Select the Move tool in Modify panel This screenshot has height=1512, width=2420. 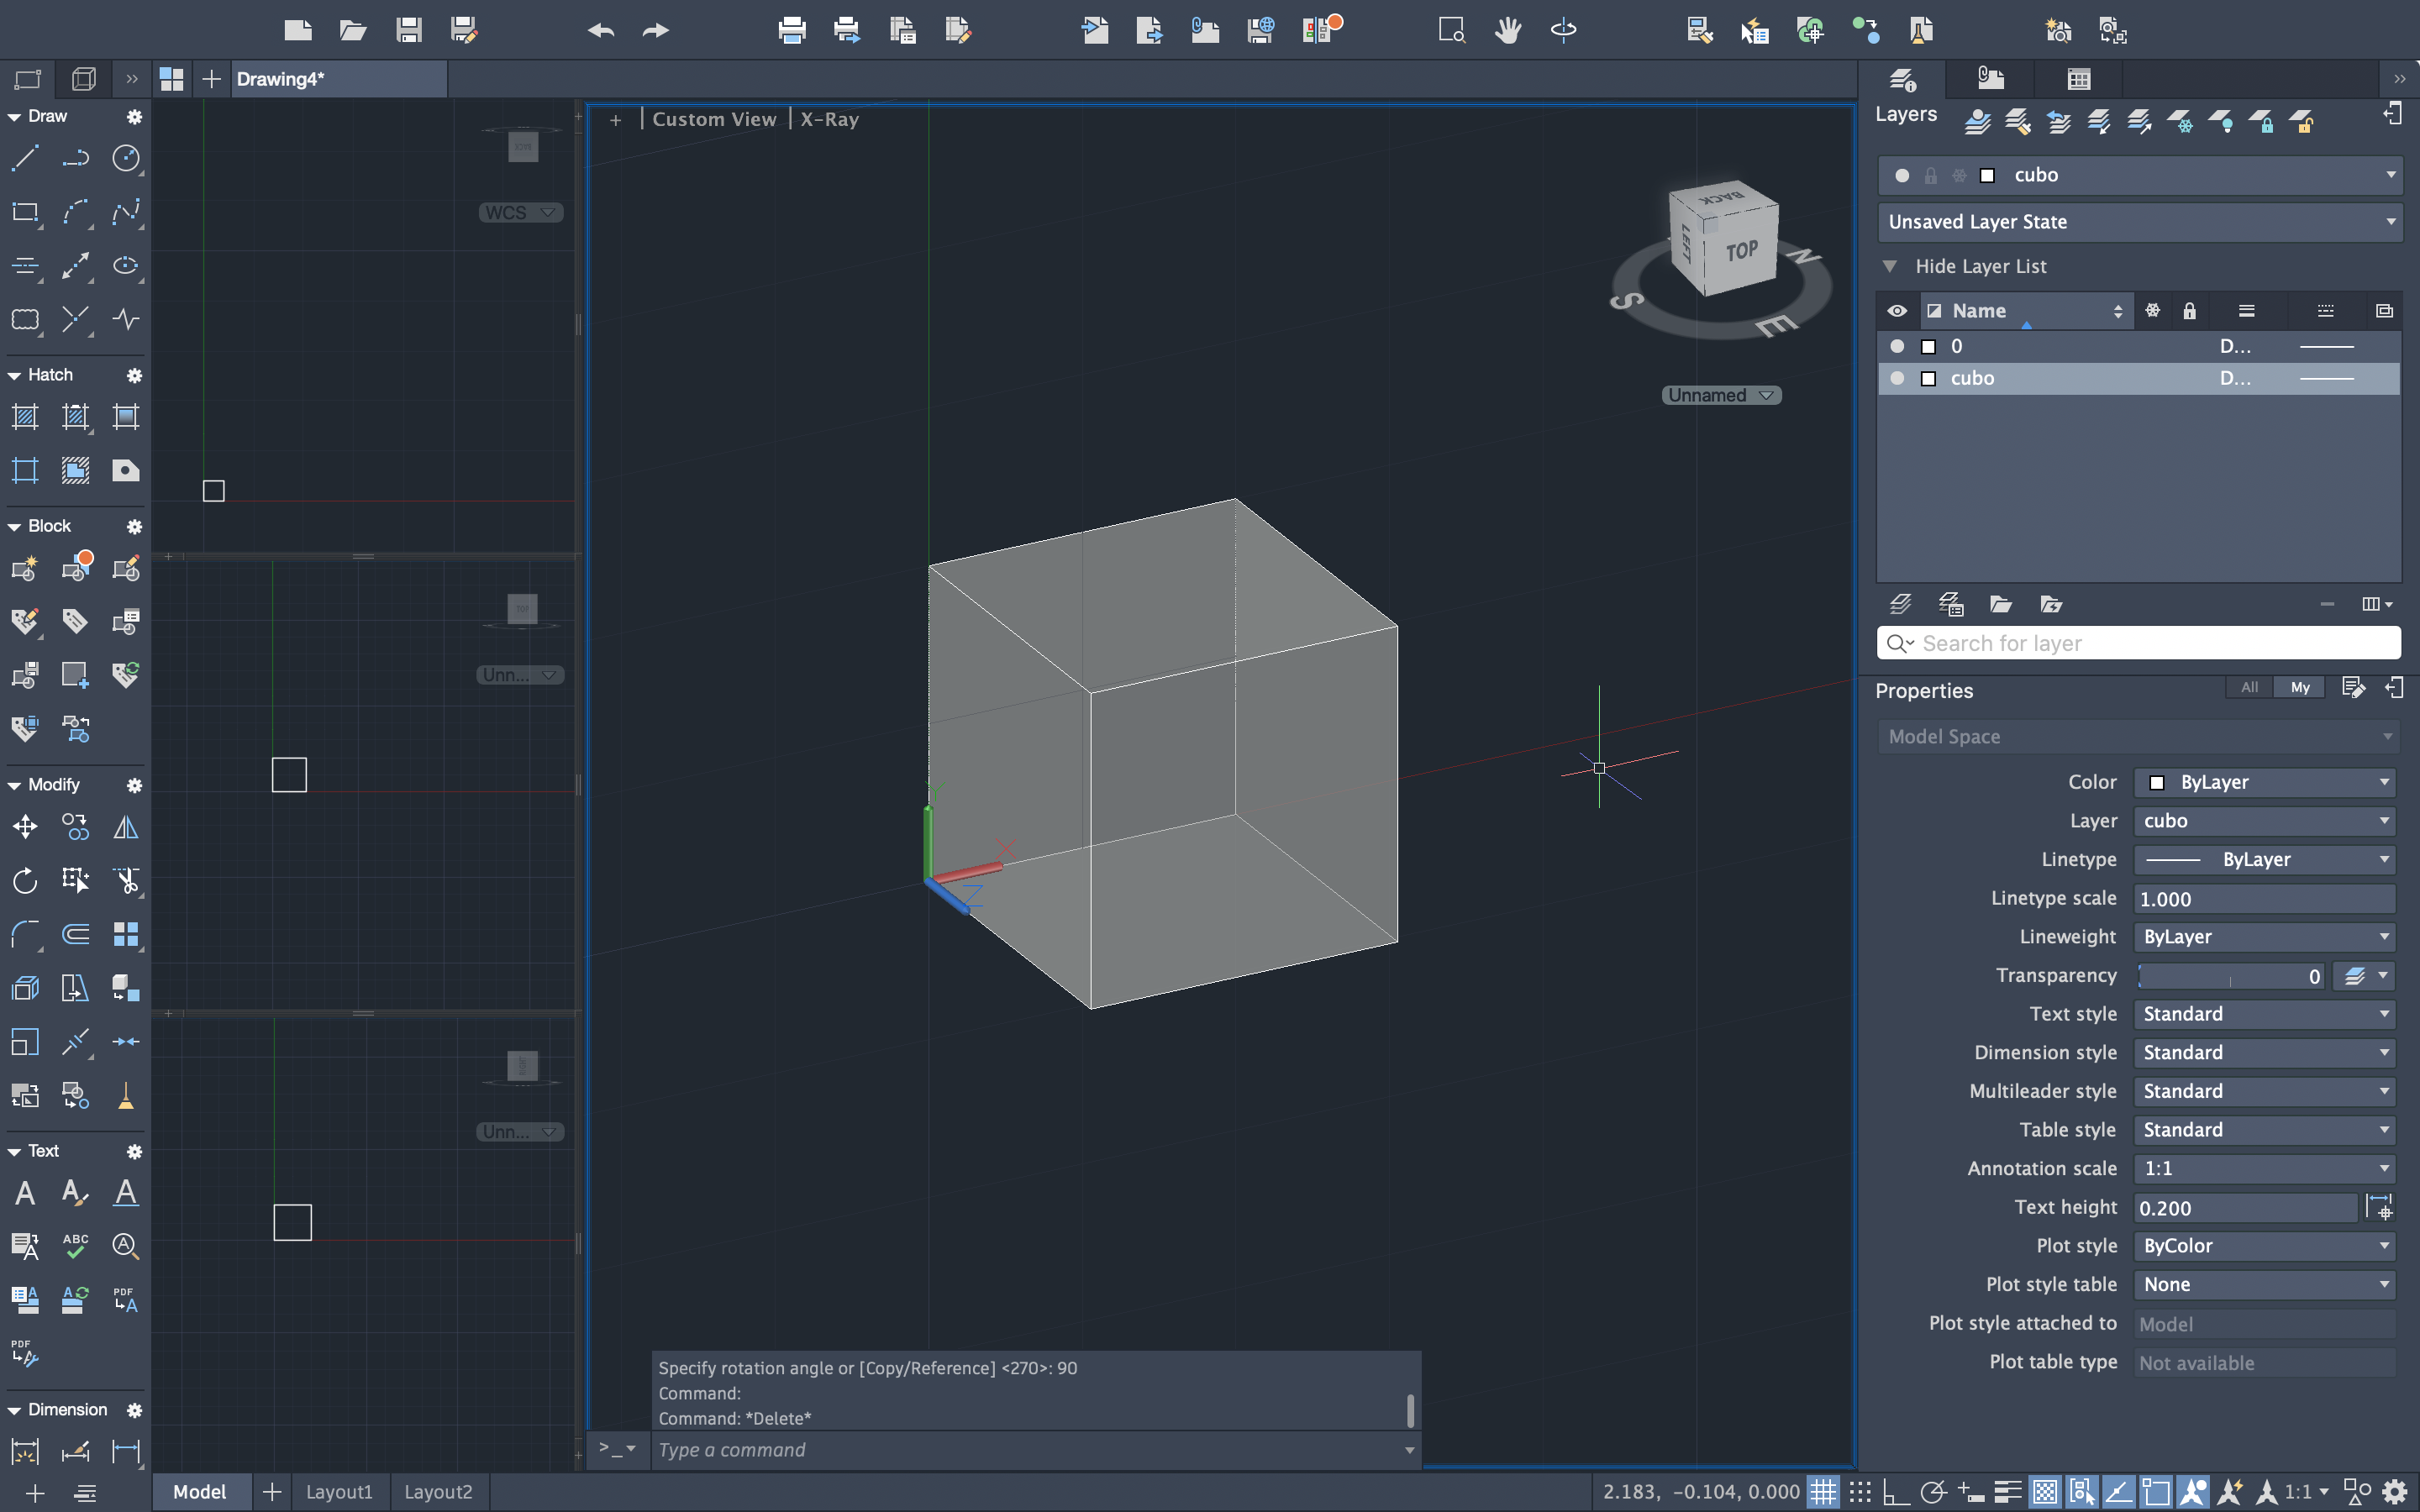pos(25,827)
